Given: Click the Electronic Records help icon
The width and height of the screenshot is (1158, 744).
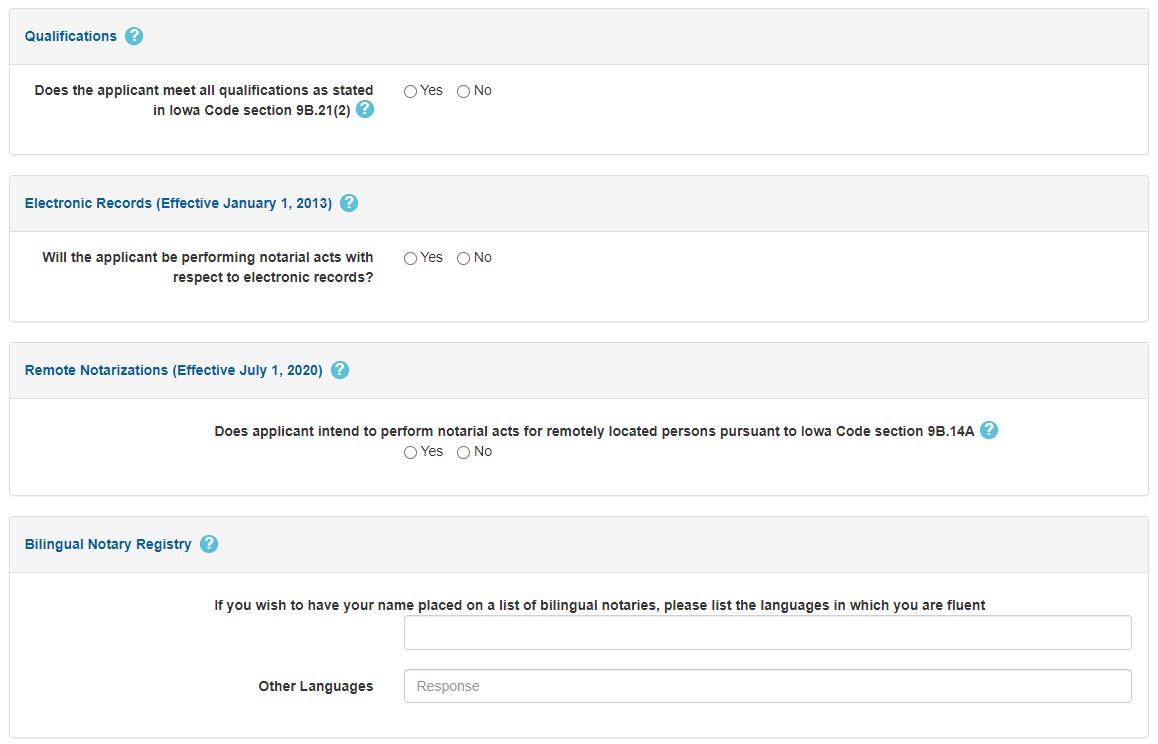Looking at the screenshot, I should (x=349, y=203).
